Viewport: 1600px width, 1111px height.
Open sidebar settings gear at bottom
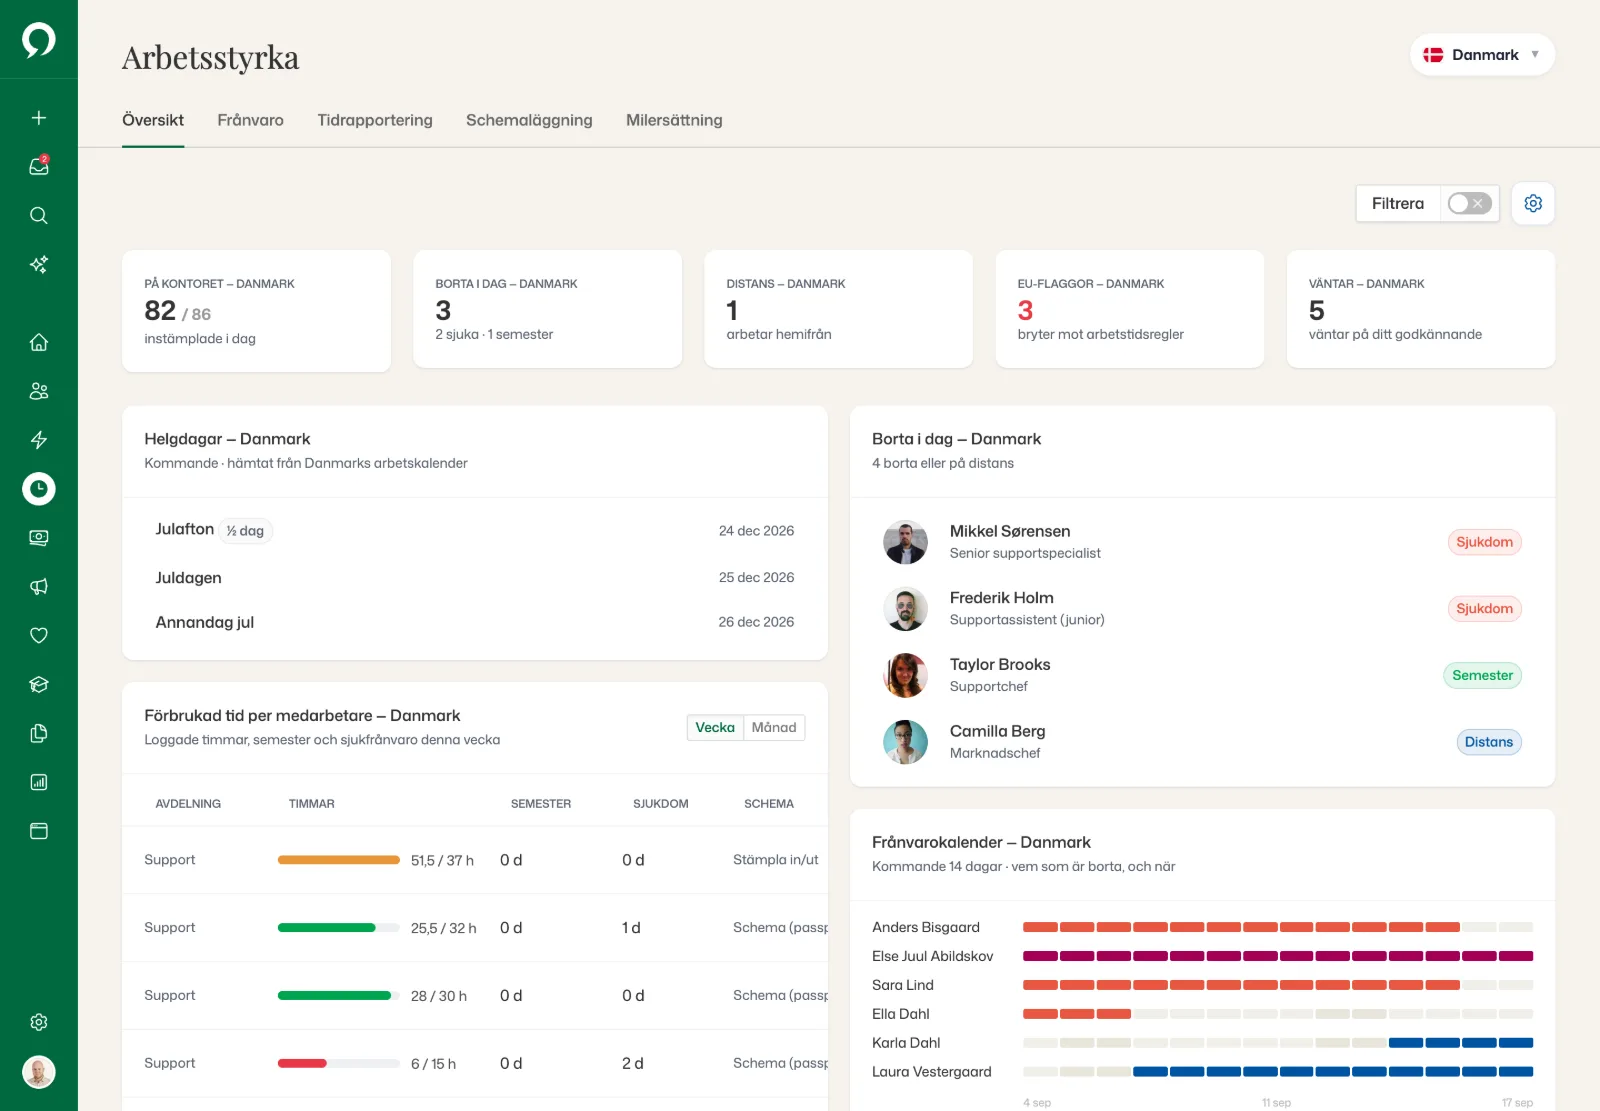(x=39, y=1022)
